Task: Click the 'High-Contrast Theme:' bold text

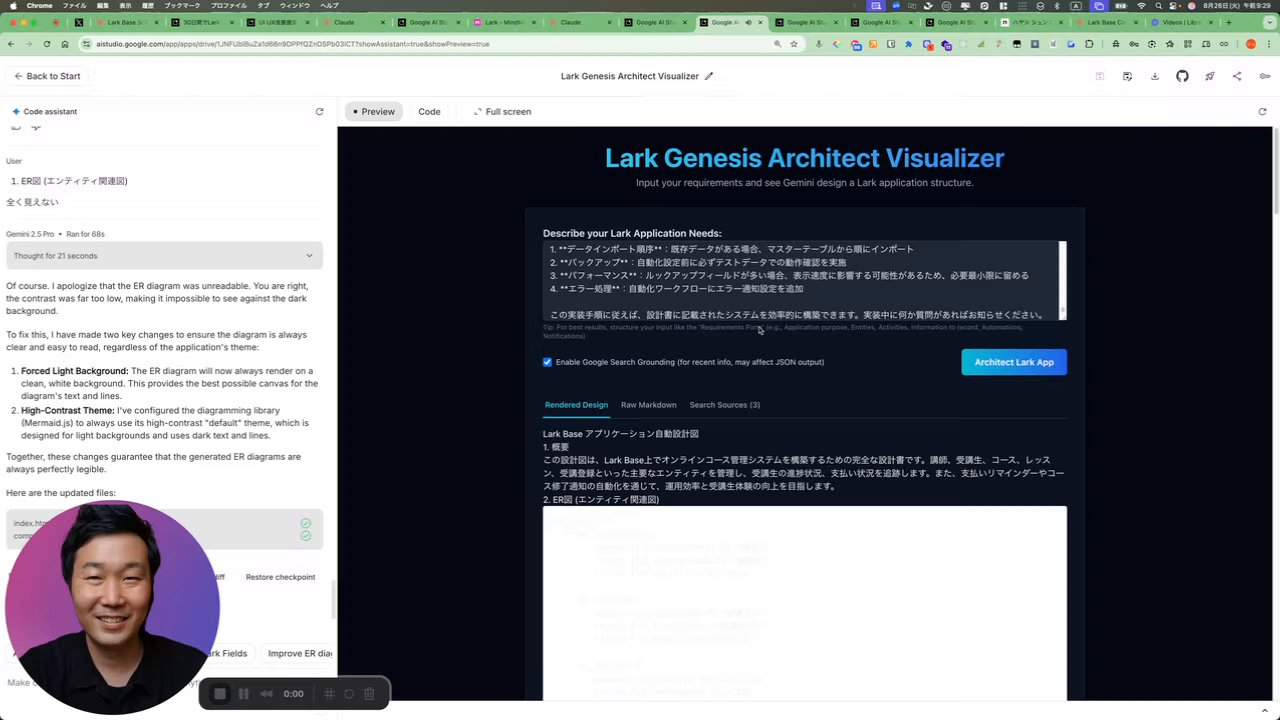Action: coord(68,410)
